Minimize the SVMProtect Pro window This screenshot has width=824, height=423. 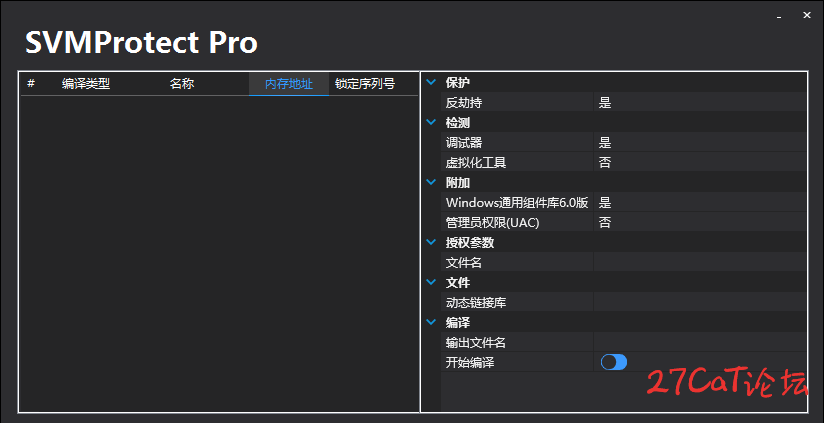click(779, 17)
